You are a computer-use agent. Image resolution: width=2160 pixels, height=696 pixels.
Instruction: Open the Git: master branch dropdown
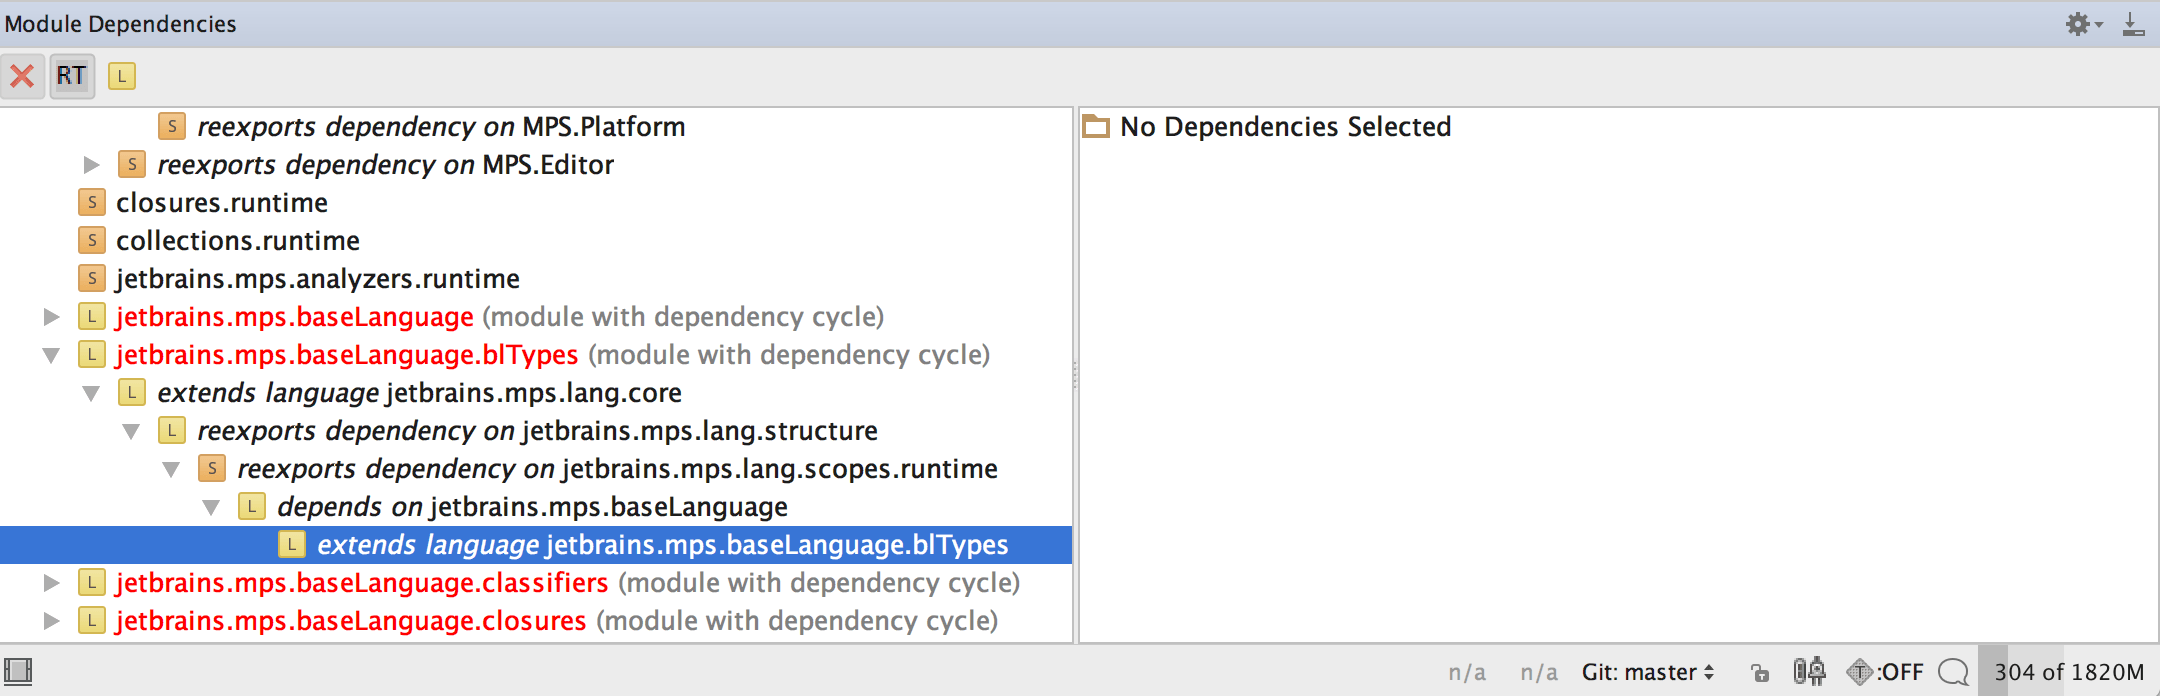1647,672
